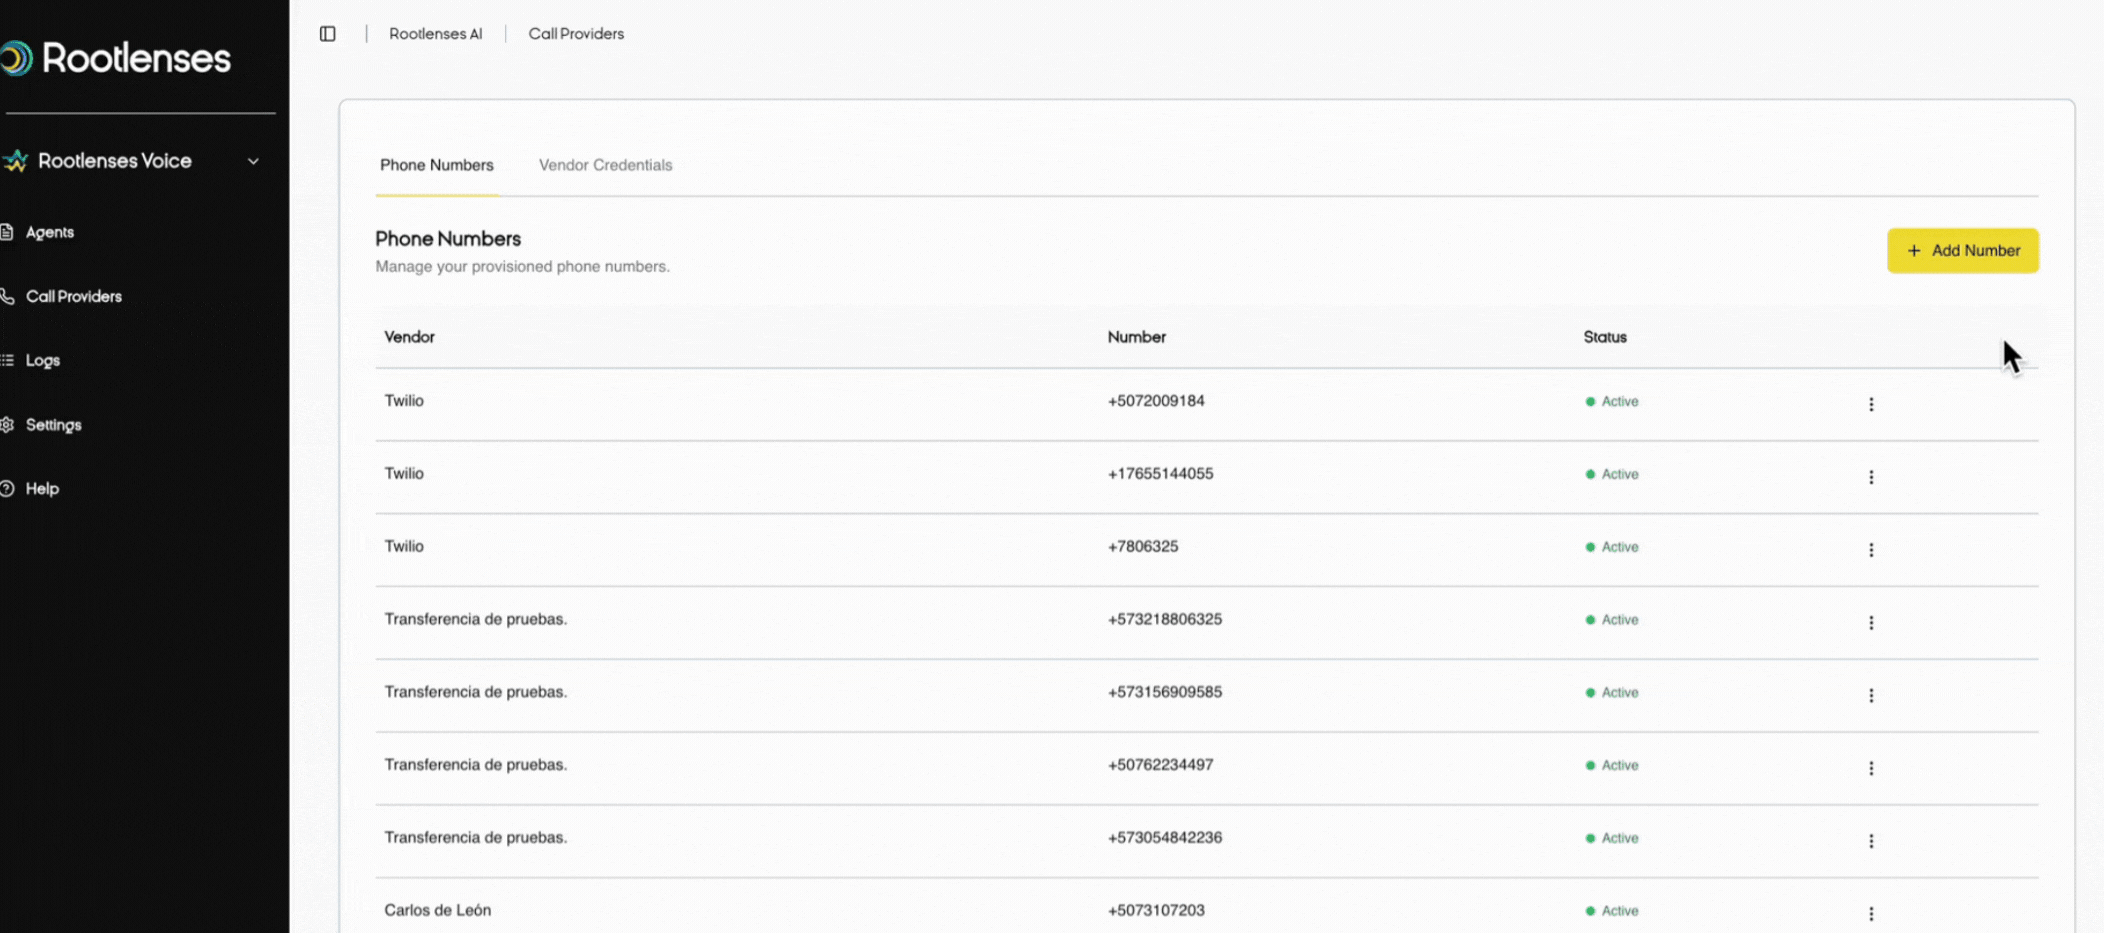Open the three-dot menu for +17655144055
Screen dimensions: 2104x933
(1871, 477)
